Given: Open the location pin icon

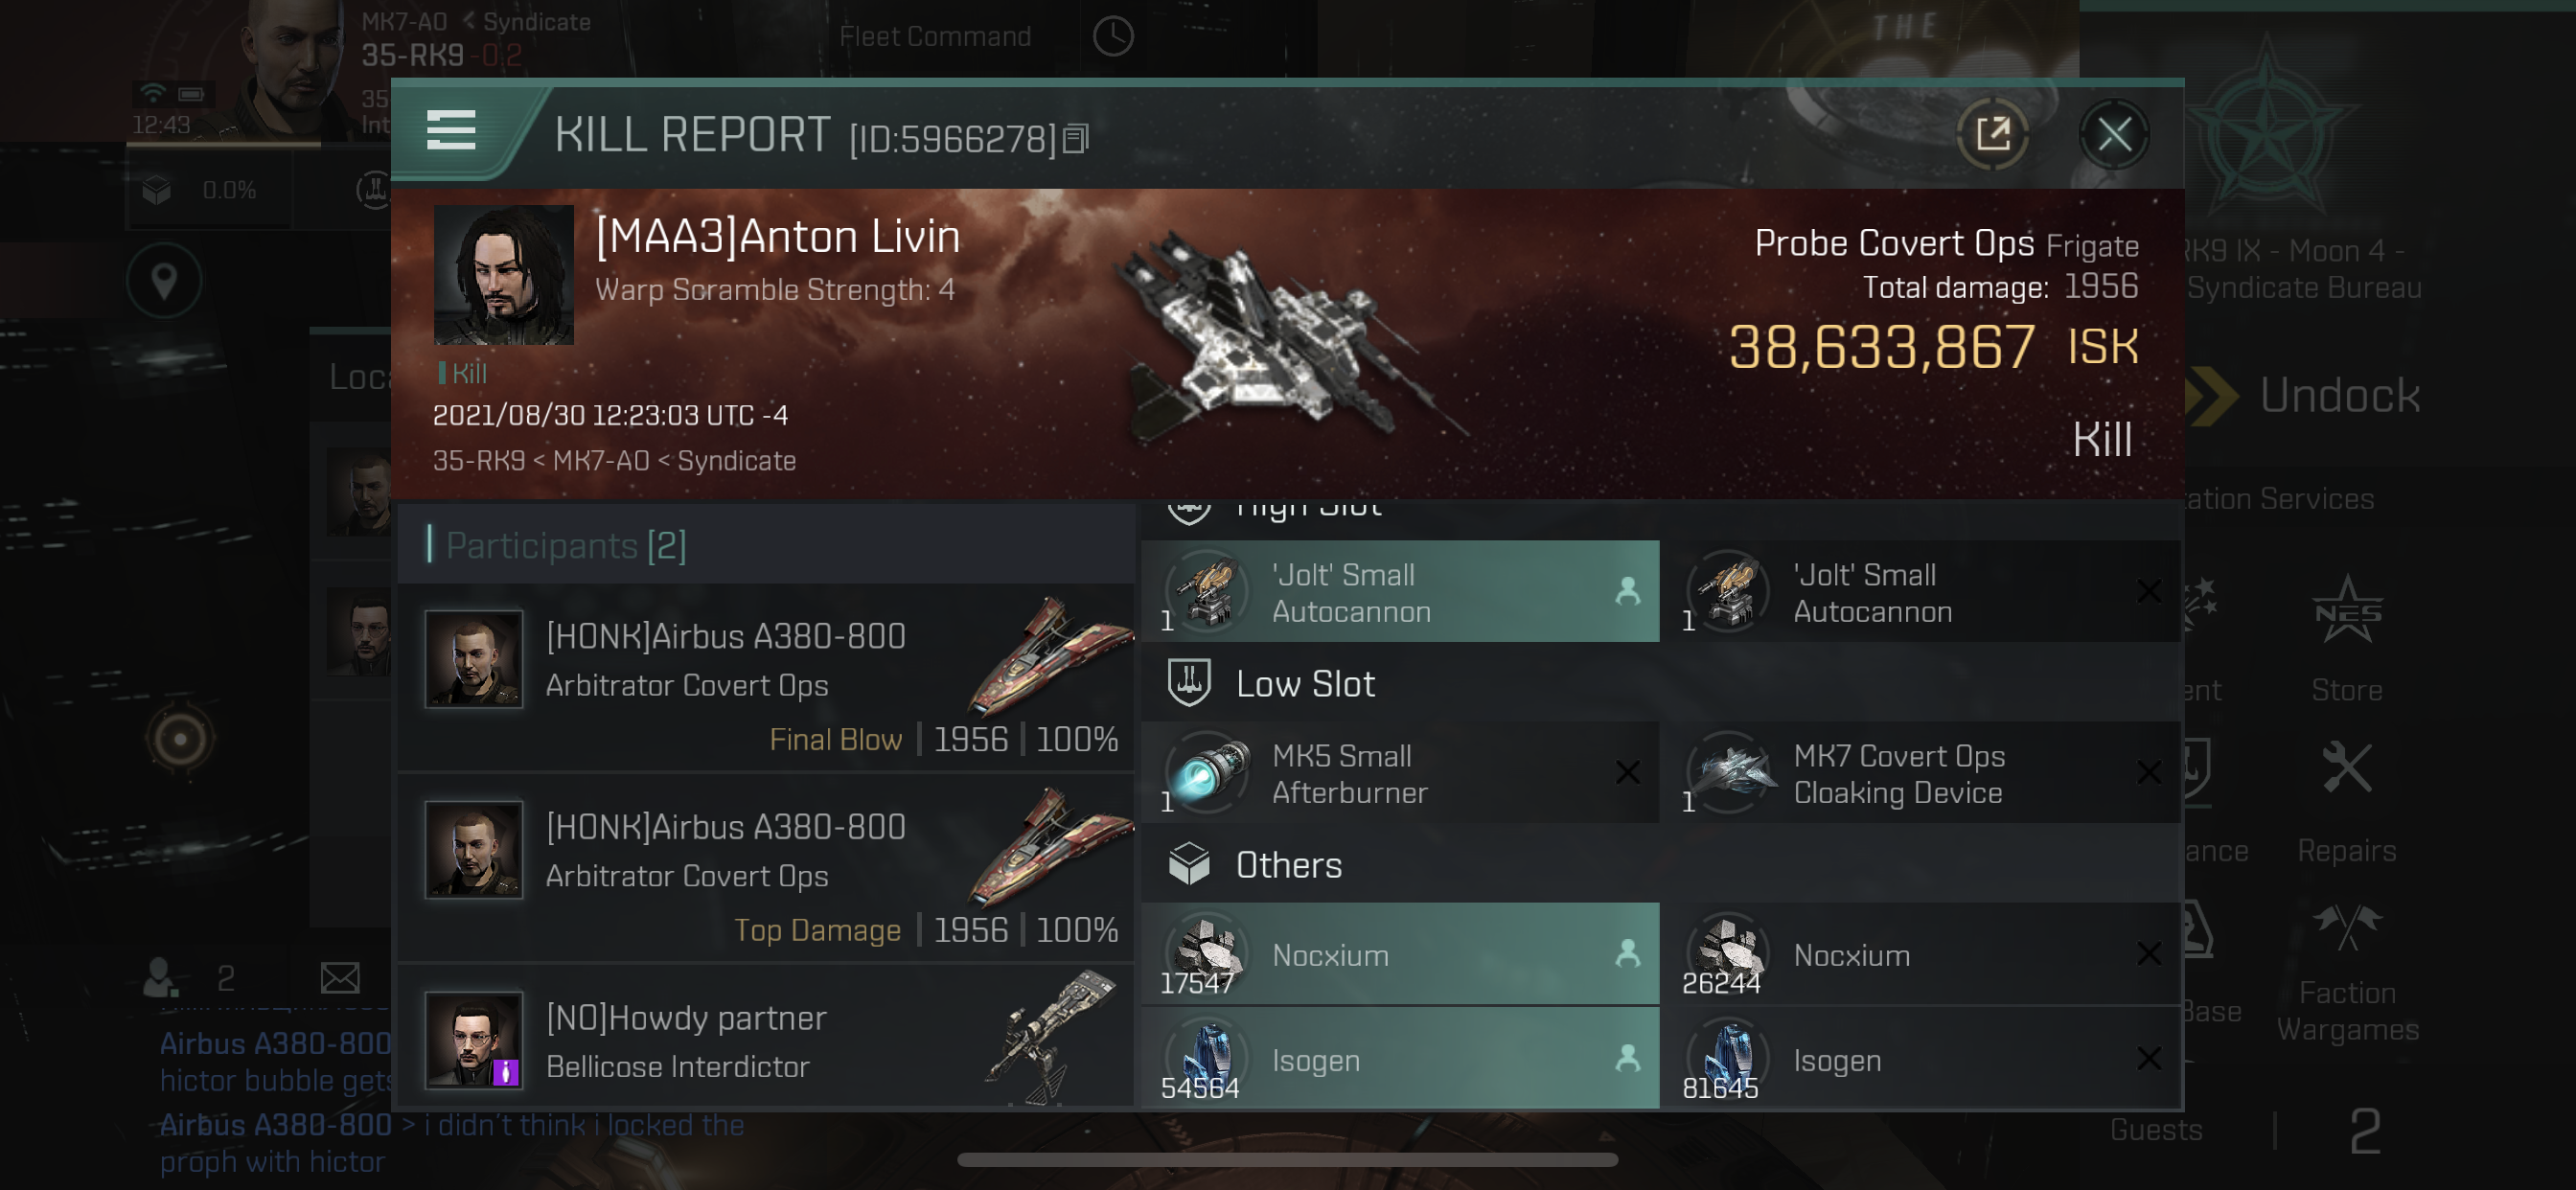Looking at the screenshot, I should pos(164,282).
